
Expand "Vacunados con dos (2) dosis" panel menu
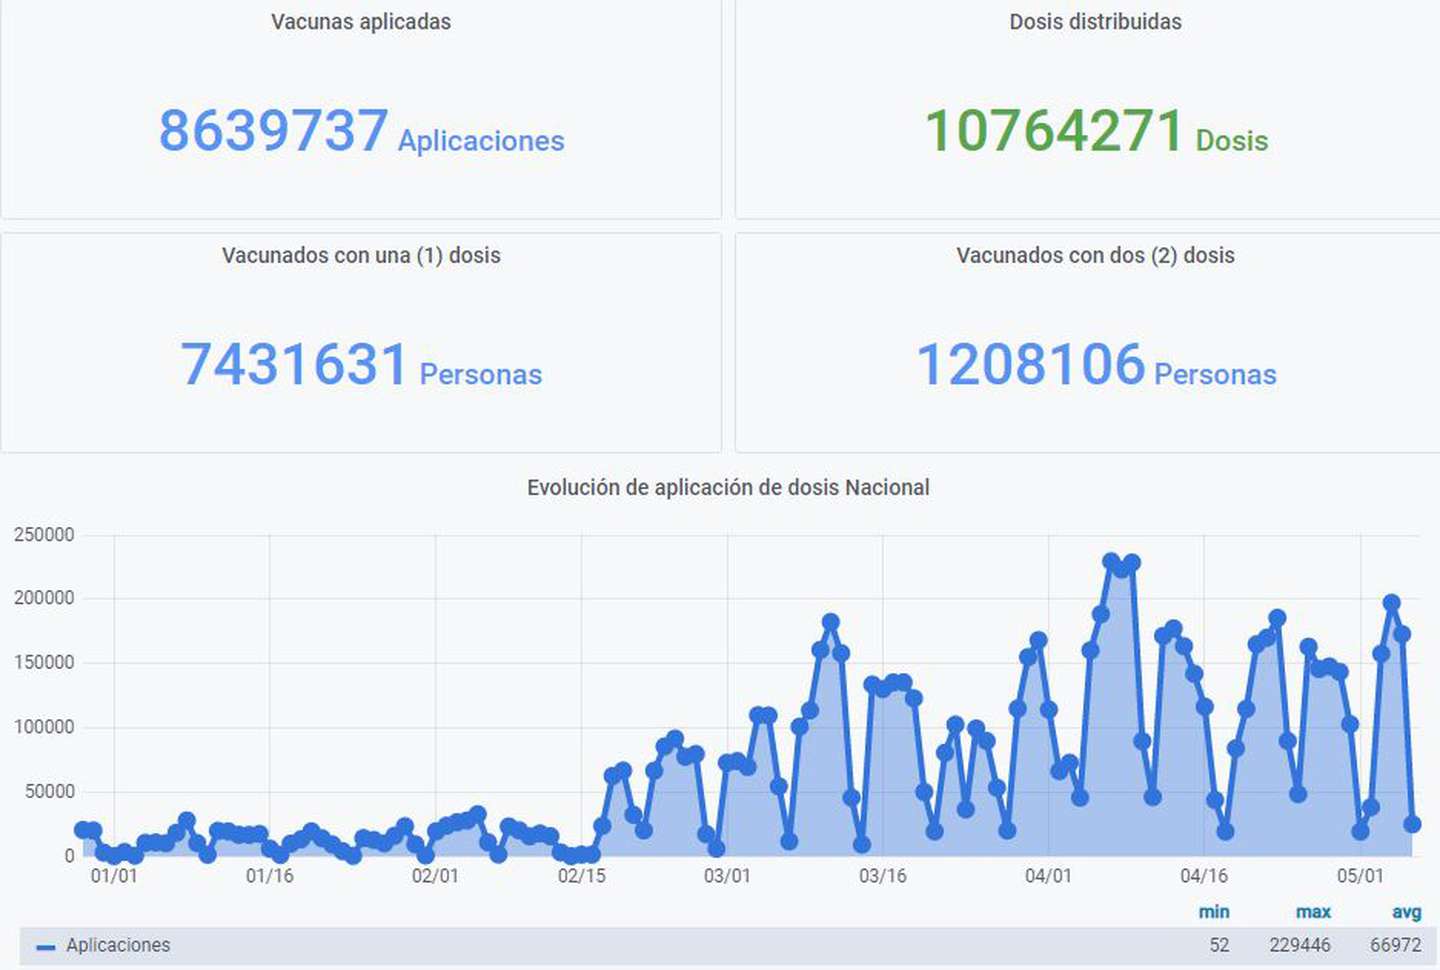click(x=1095, y=255)
